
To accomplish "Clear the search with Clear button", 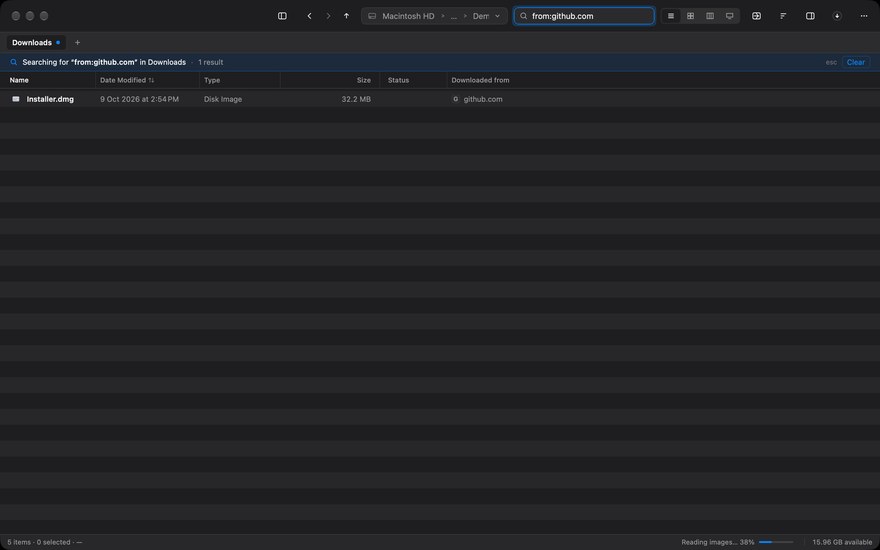I will [x=855, y=62].
